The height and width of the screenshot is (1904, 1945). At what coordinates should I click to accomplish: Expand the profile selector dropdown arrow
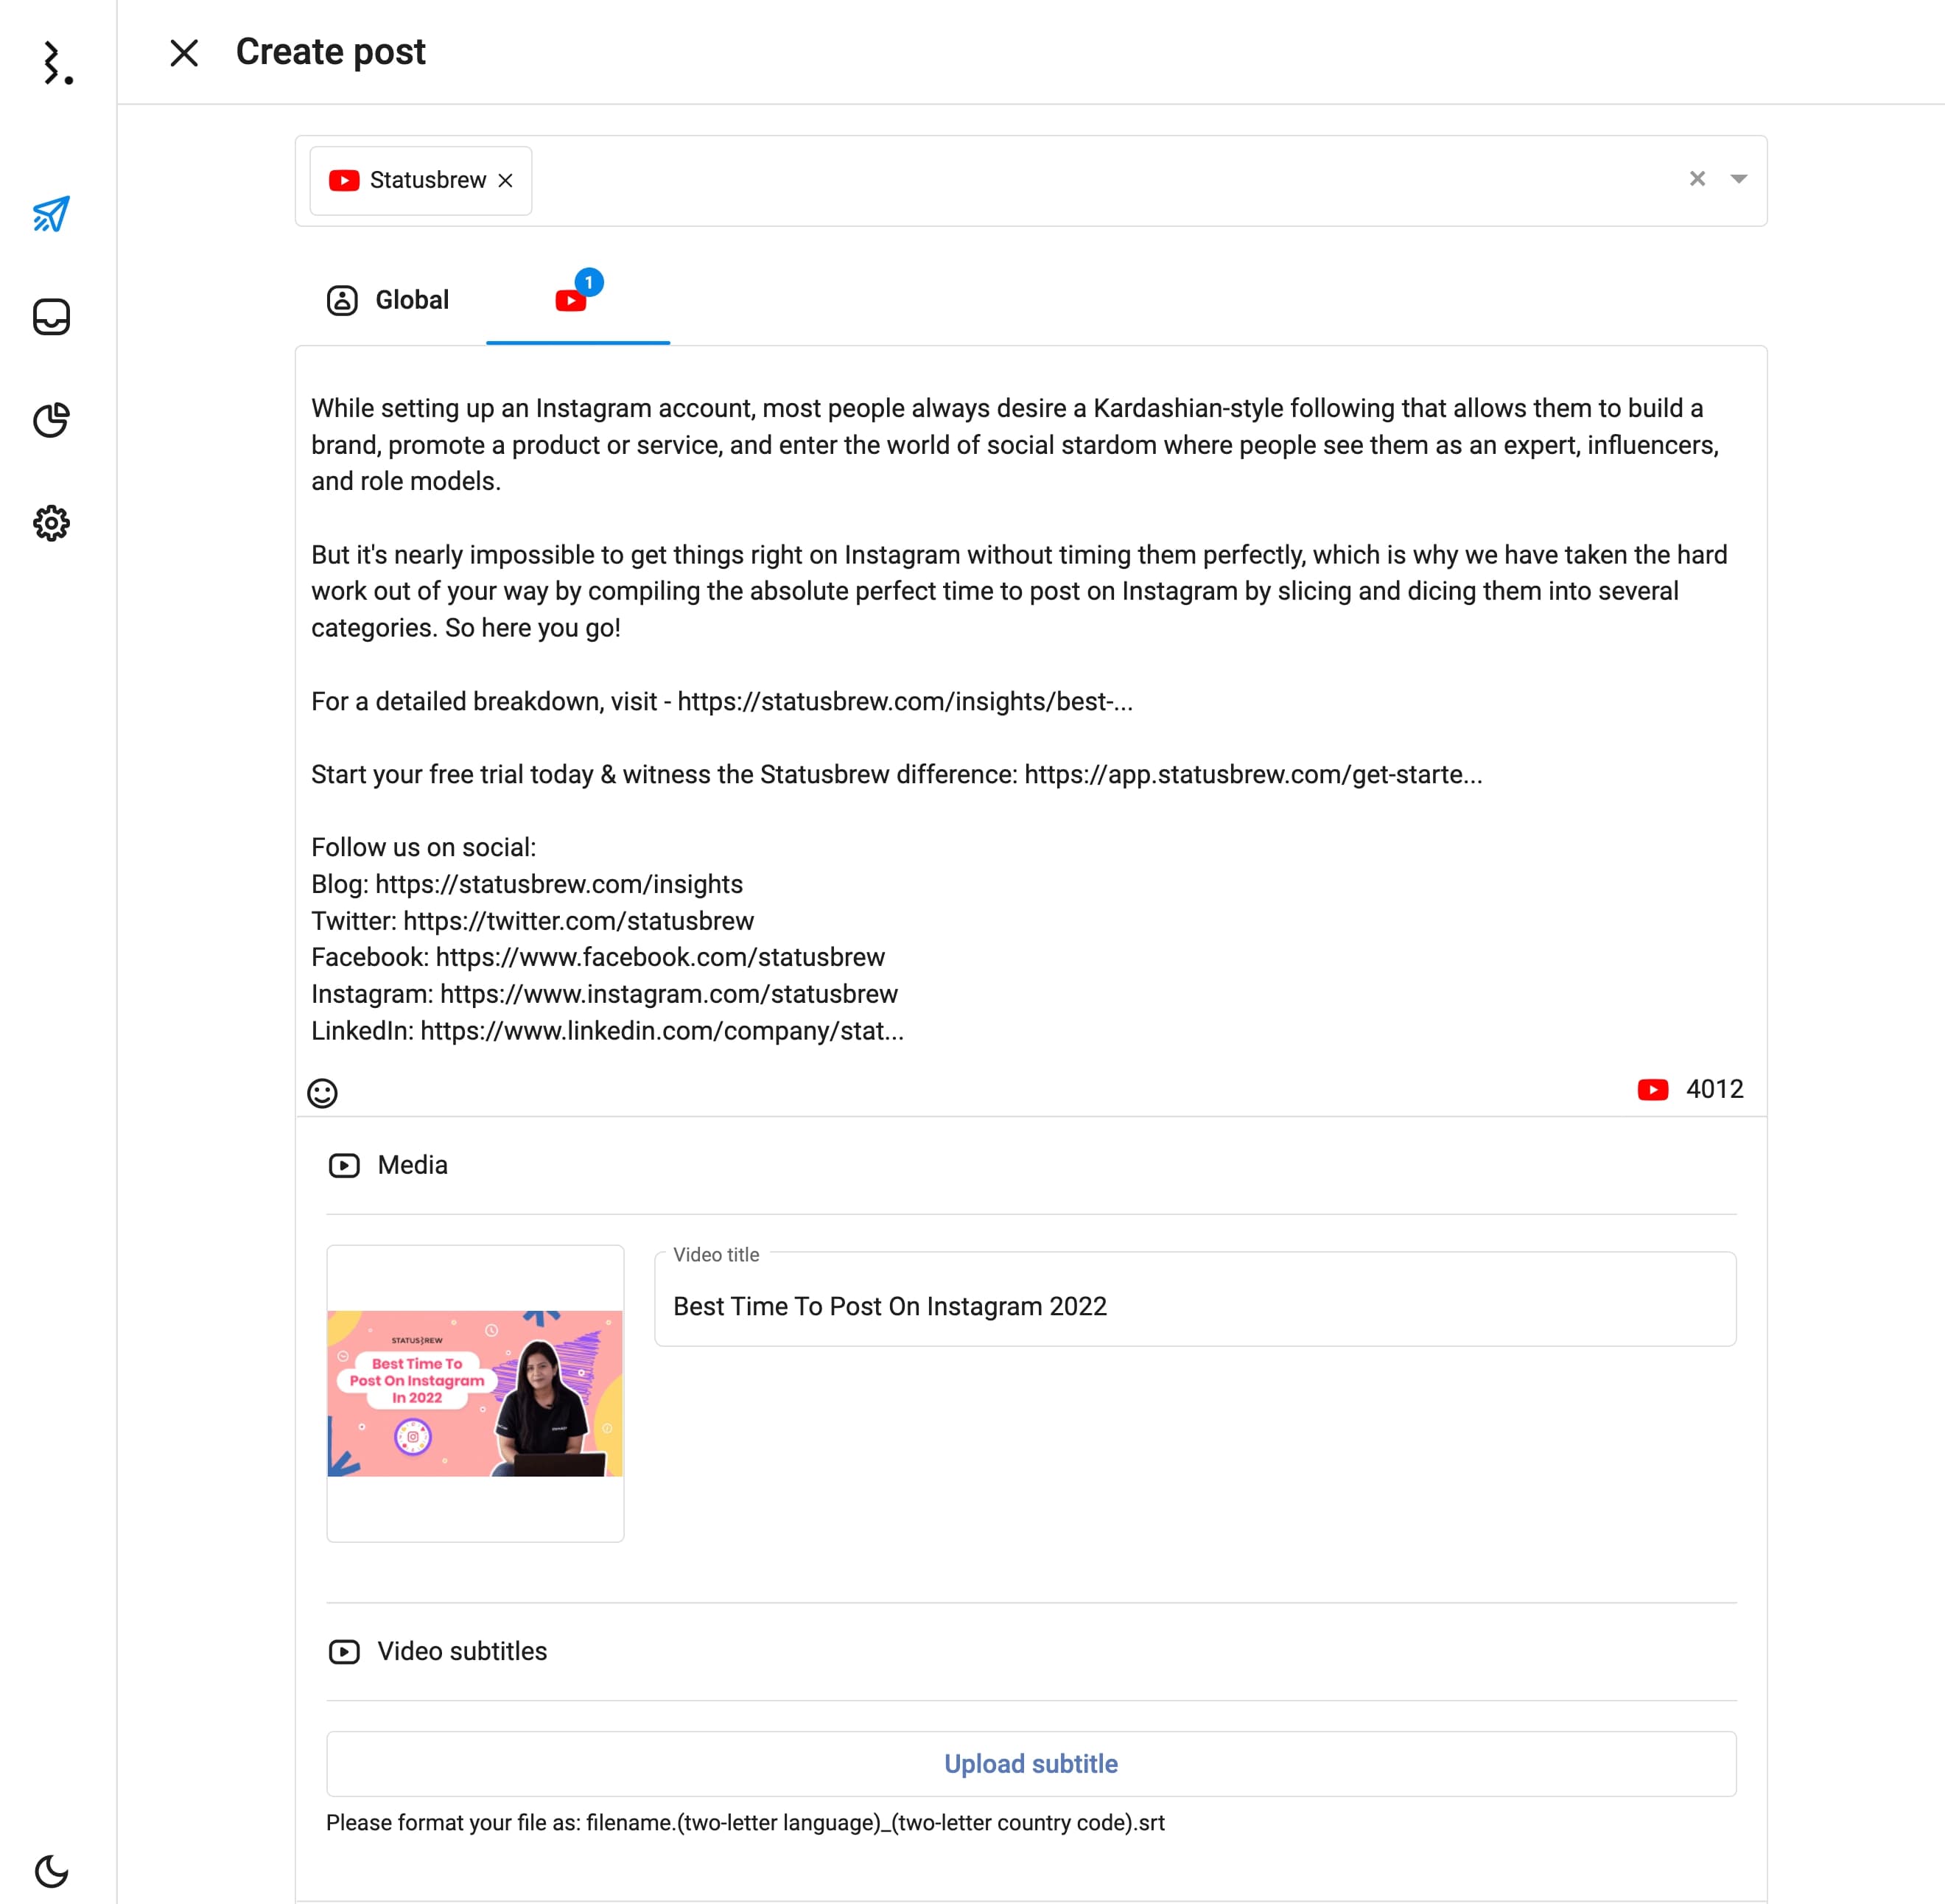pyautogui.click(x=1739, y=179)
